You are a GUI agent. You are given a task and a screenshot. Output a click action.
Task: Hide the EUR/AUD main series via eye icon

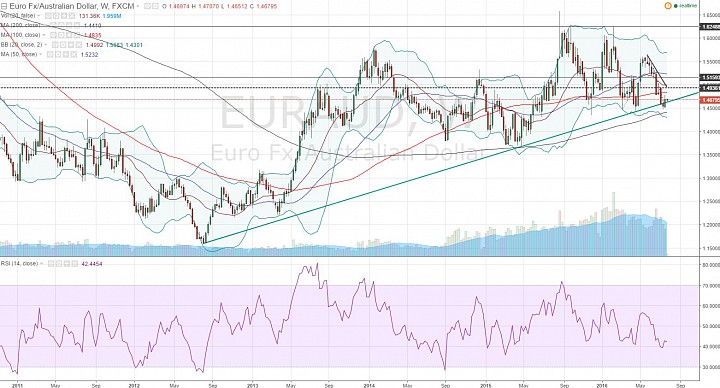coord(147,6)
